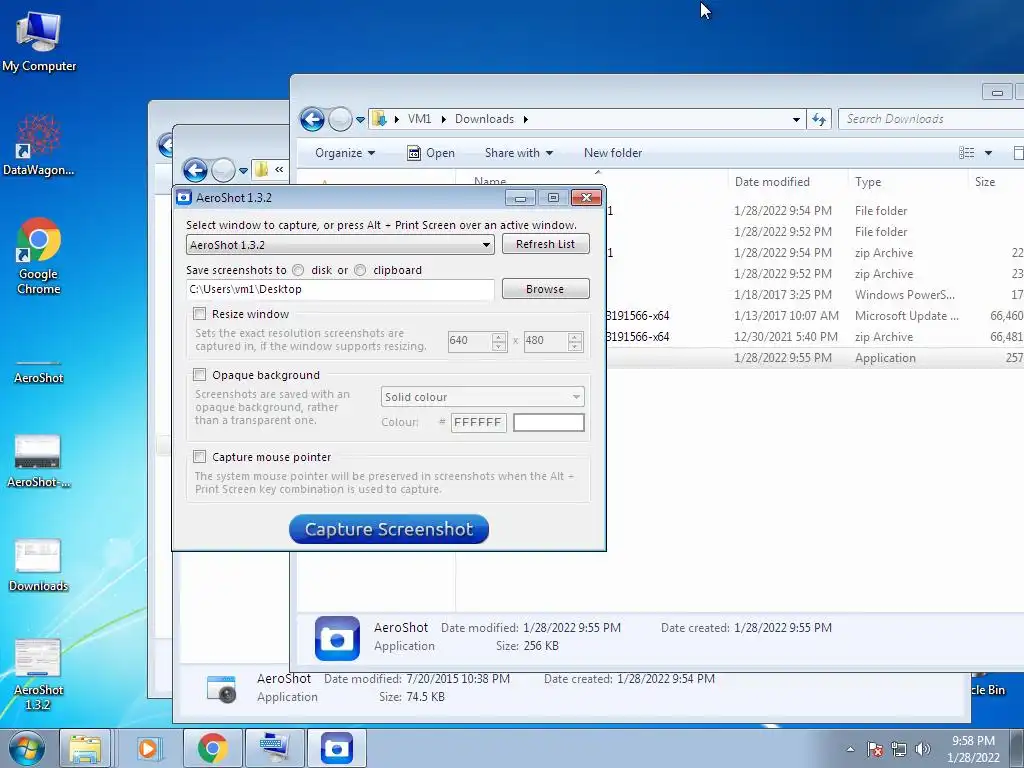Image resolution: width=1024 pixels, height=768 pixels.
Task: Select the Windows PowerS... row dated 1/18/2017
Action: coord(815,295)
